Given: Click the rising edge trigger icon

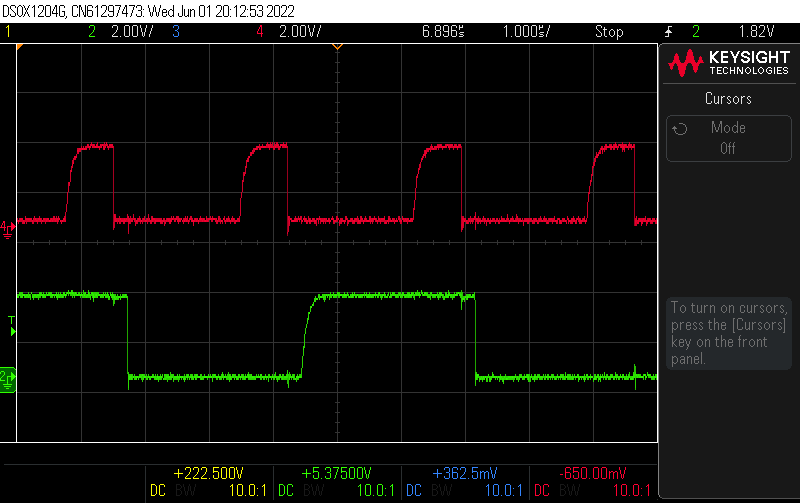Looking at the screenshot, I should (668, 32).
